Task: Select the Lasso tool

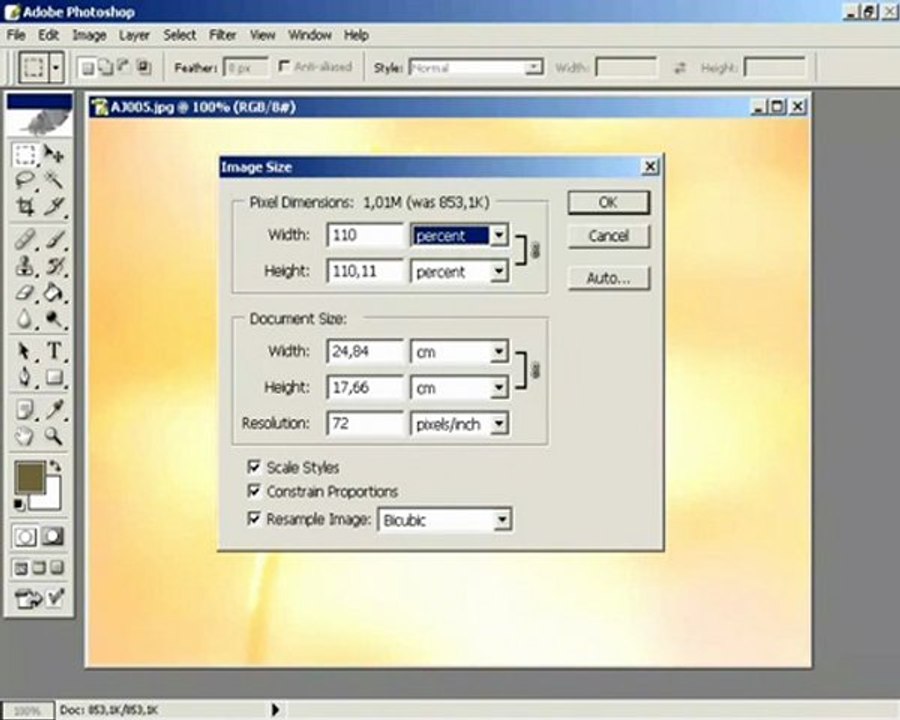Action: 25,180
